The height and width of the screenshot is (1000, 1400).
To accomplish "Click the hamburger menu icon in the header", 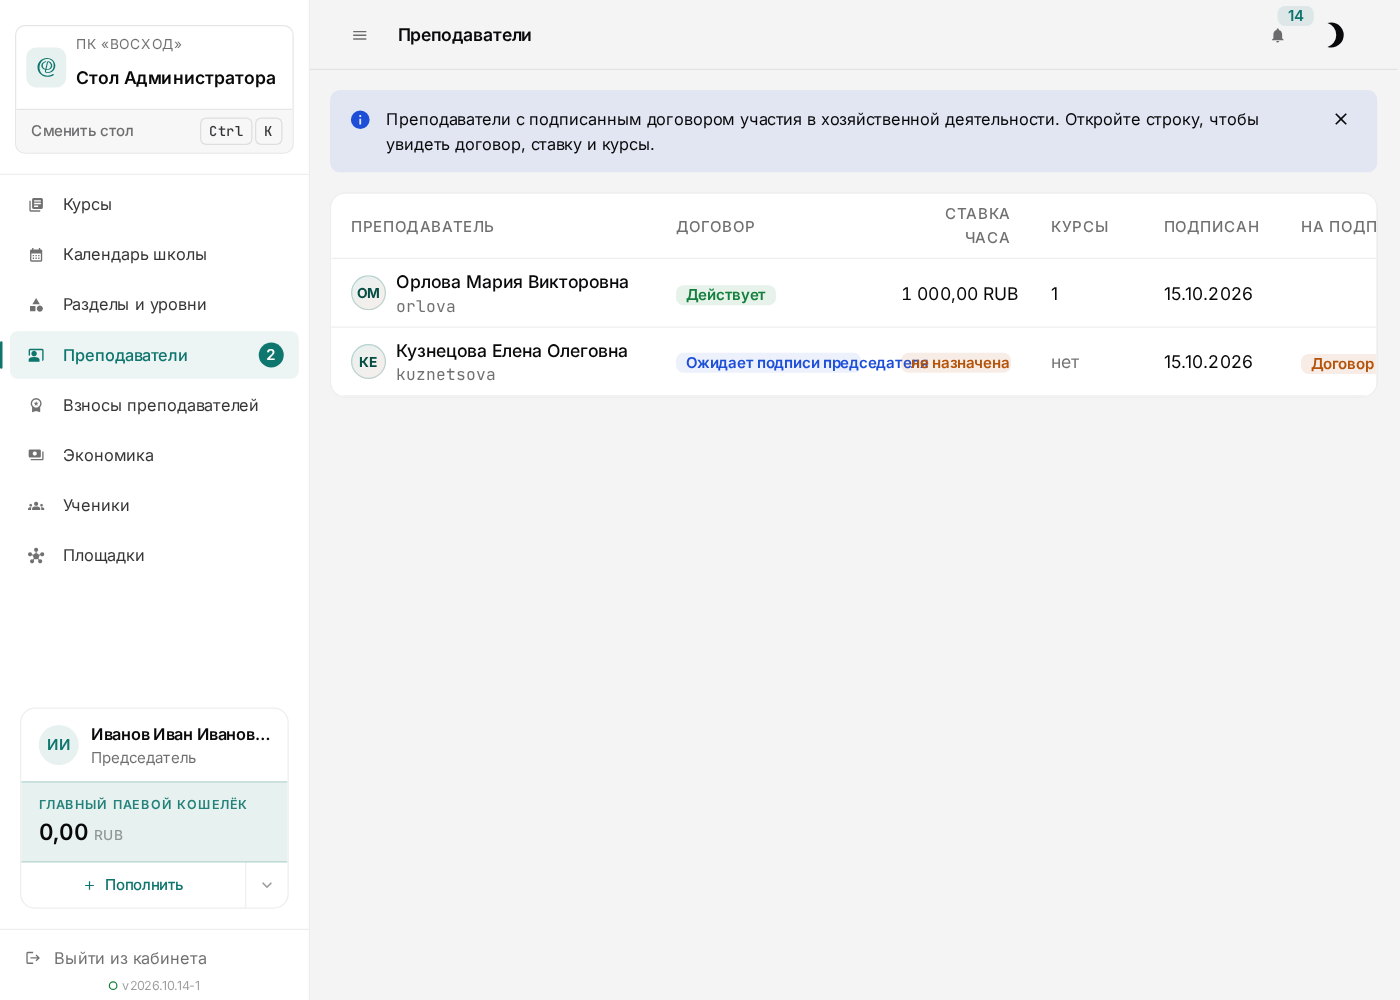I will coord(360,35).
